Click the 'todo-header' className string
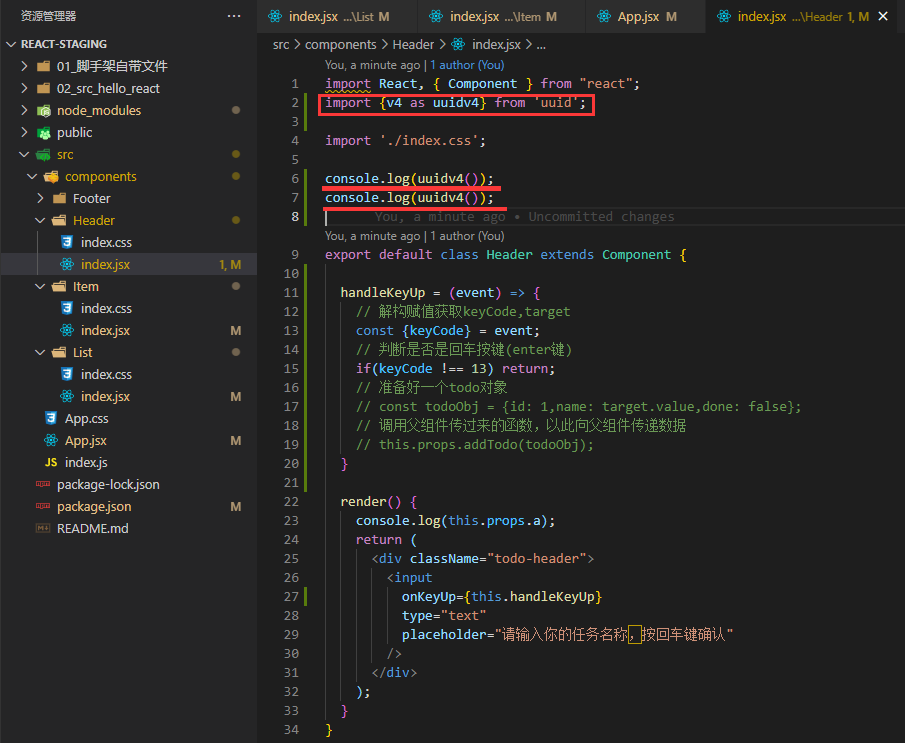The width and height of the screenshot is (905, 743). coord(537,558)
